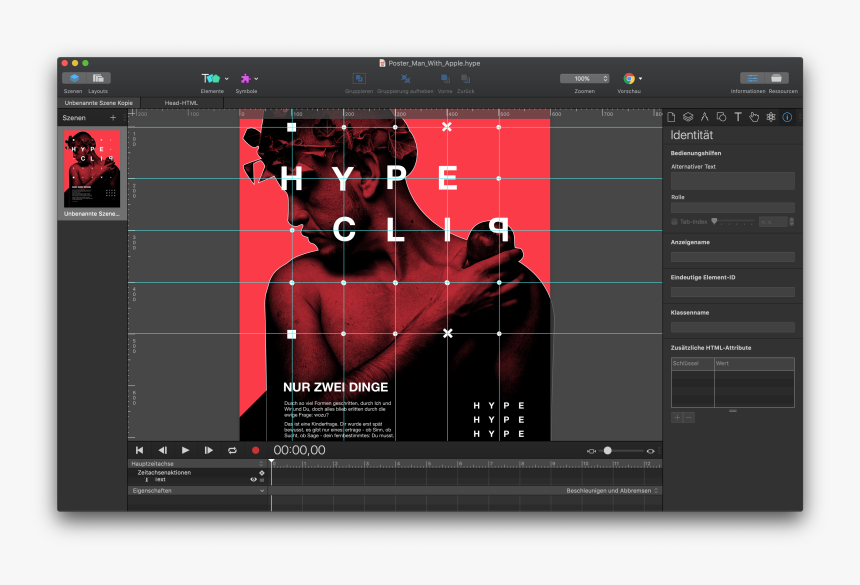Open the Aktionen inspector (hand icon)
Screen dimensions: 860x585
pyautogui.click(x=754, y=117)
